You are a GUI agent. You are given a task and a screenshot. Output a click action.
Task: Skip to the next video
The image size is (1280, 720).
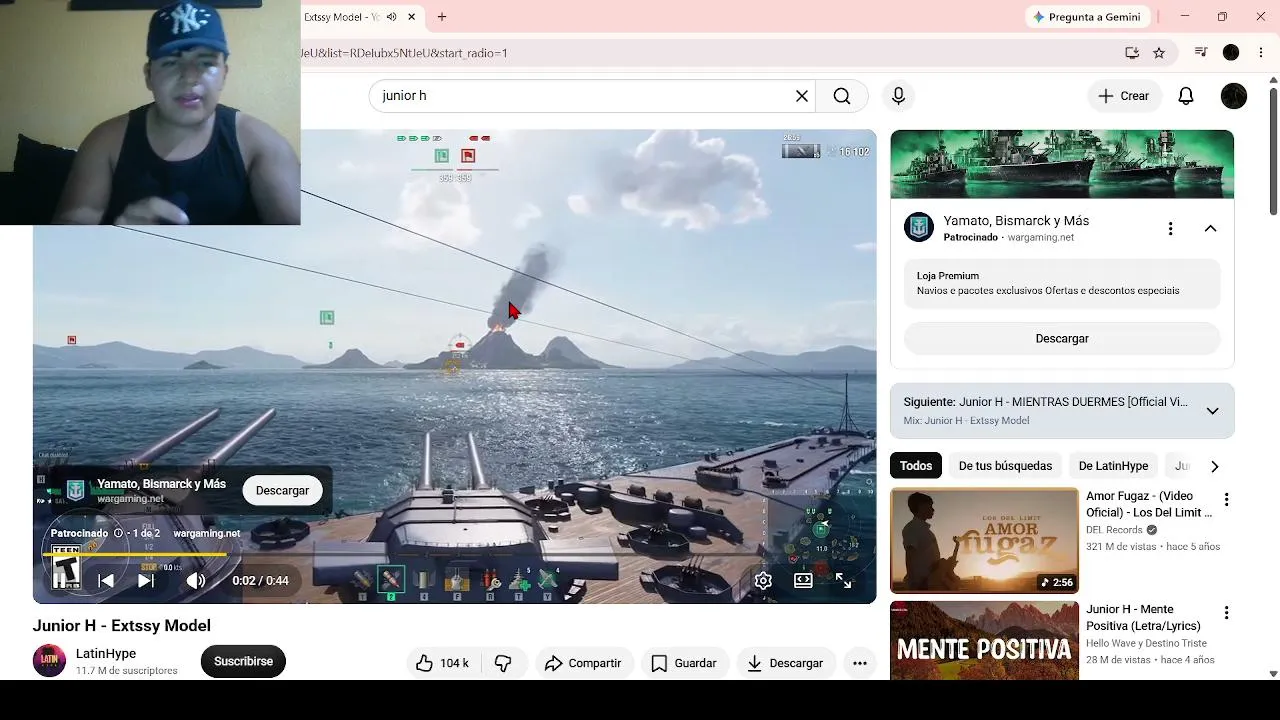146,581
